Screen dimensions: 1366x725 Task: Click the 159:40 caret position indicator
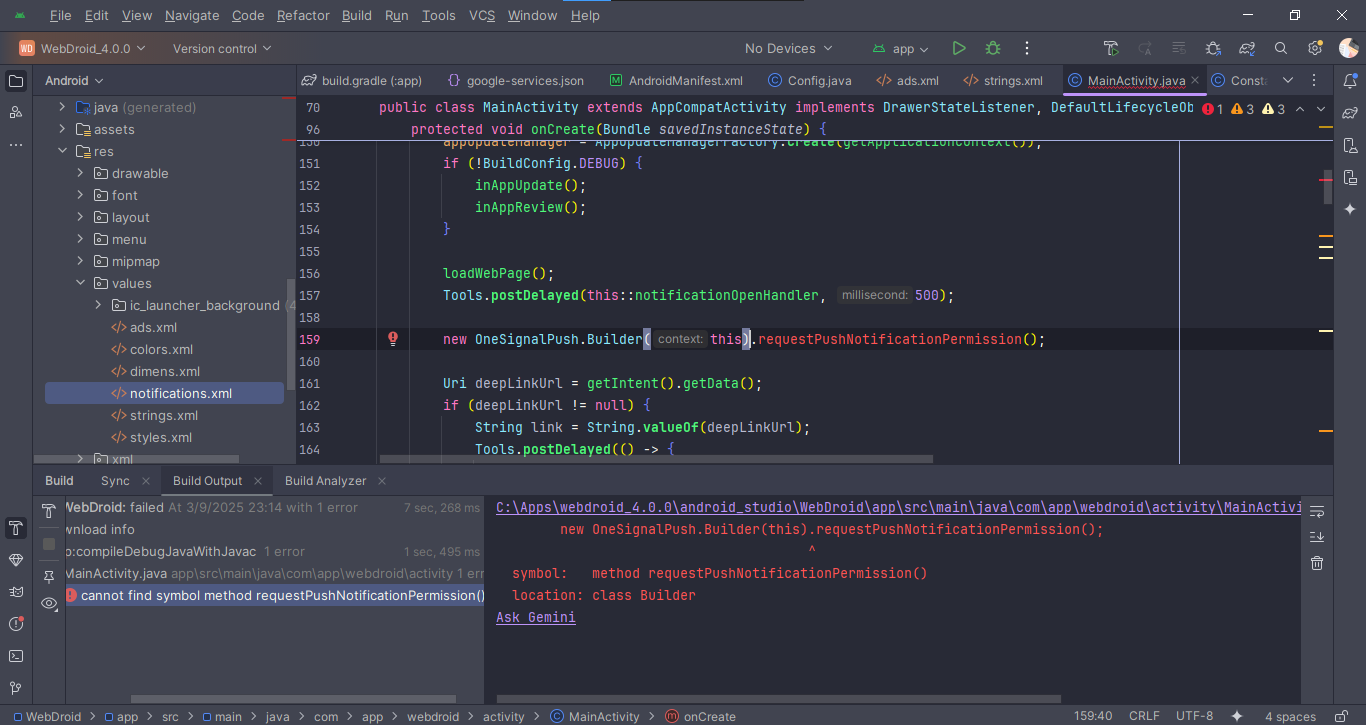point(1093,716)
